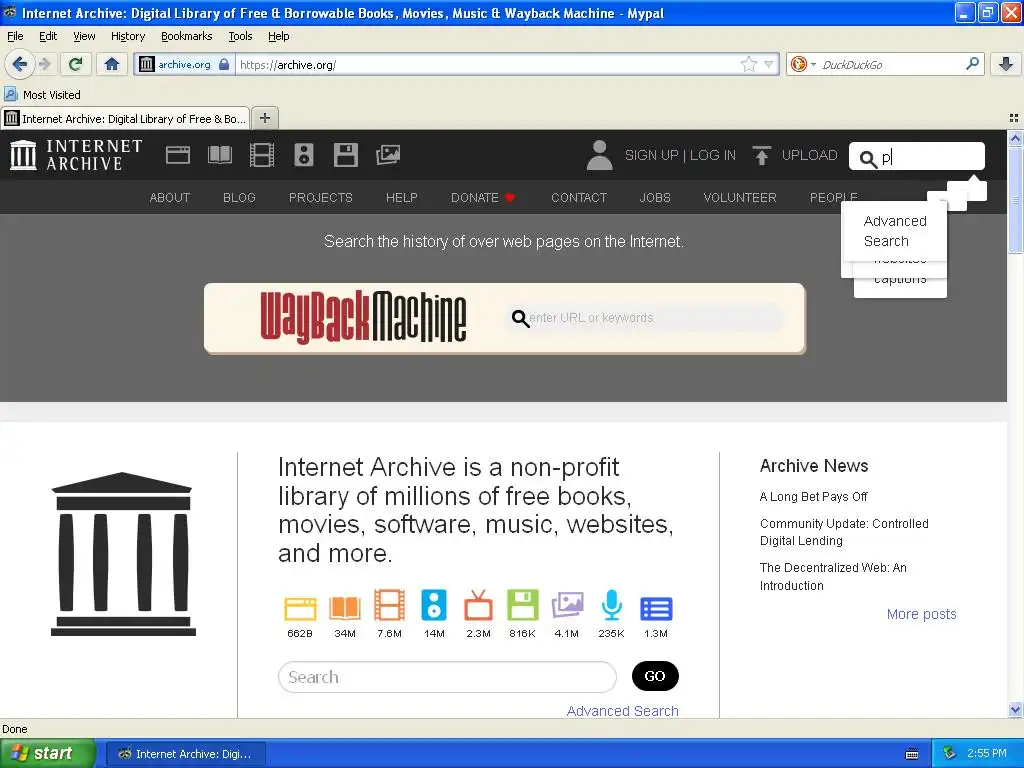Click the microphone 235K icon
Image resolution: width=1024 pixels, height=768 pixels.
[x=611, y=605]
